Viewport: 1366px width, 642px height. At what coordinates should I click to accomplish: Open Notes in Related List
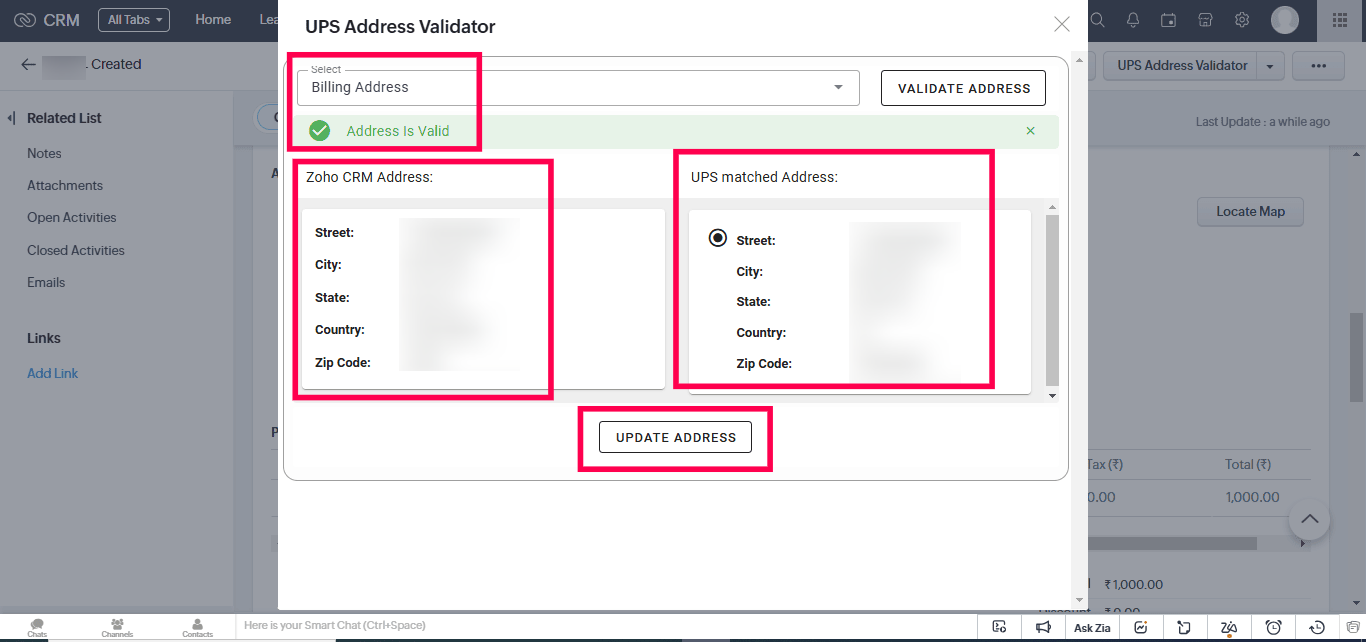coord(44,153)
